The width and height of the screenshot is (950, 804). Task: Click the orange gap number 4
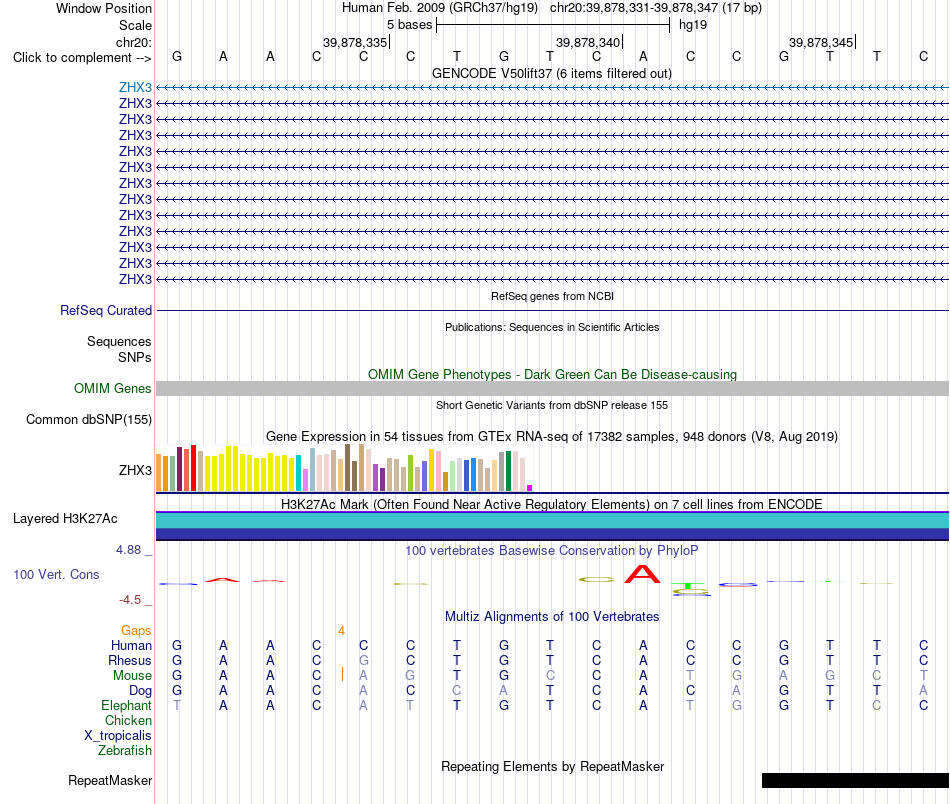click(341, 631)
